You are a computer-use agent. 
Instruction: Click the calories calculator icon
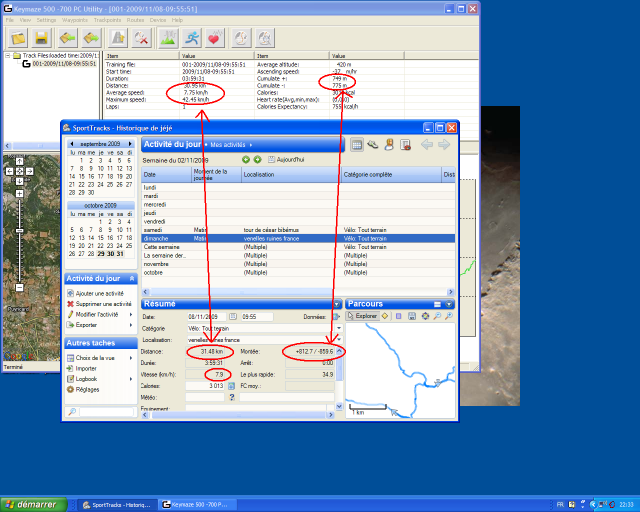coord(231,386)
